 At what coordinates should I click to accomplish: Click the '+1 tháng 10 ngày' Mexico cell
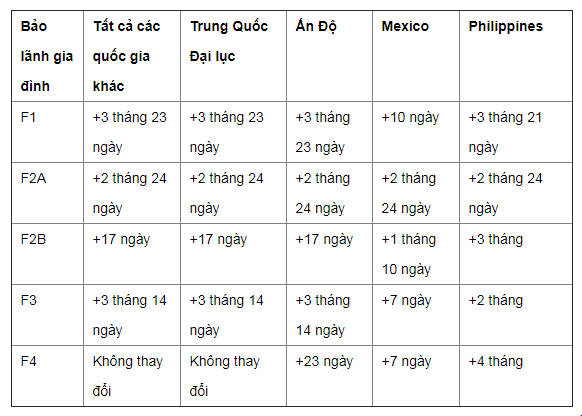[416, 254]
